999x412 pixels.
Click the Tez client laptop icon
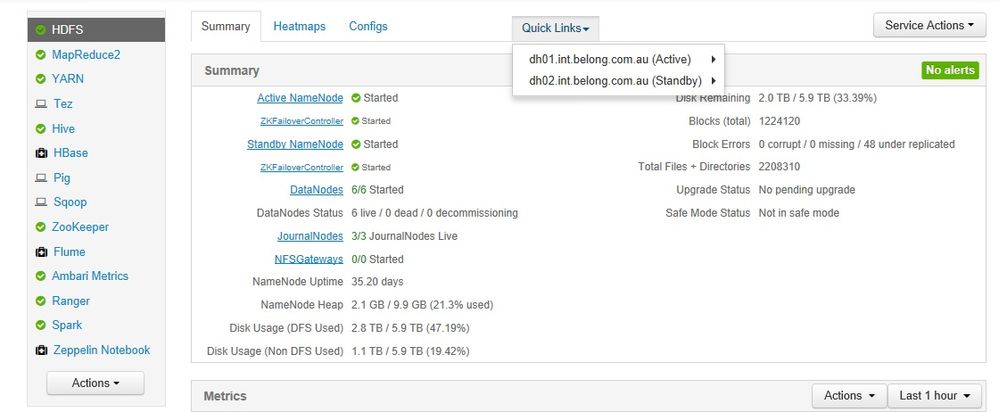(x=41, y=104)
